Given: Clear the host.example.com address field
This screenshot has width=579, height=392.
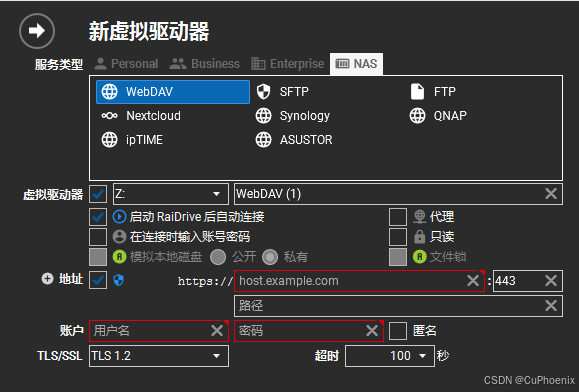Looking at the screenshot, I should pyautogui.click(x=473, y=281).
